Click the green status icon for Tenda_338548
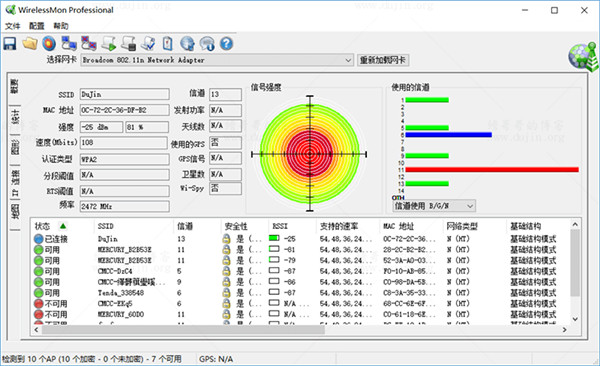This screenshot has width=600, height=366. point(38,293)
